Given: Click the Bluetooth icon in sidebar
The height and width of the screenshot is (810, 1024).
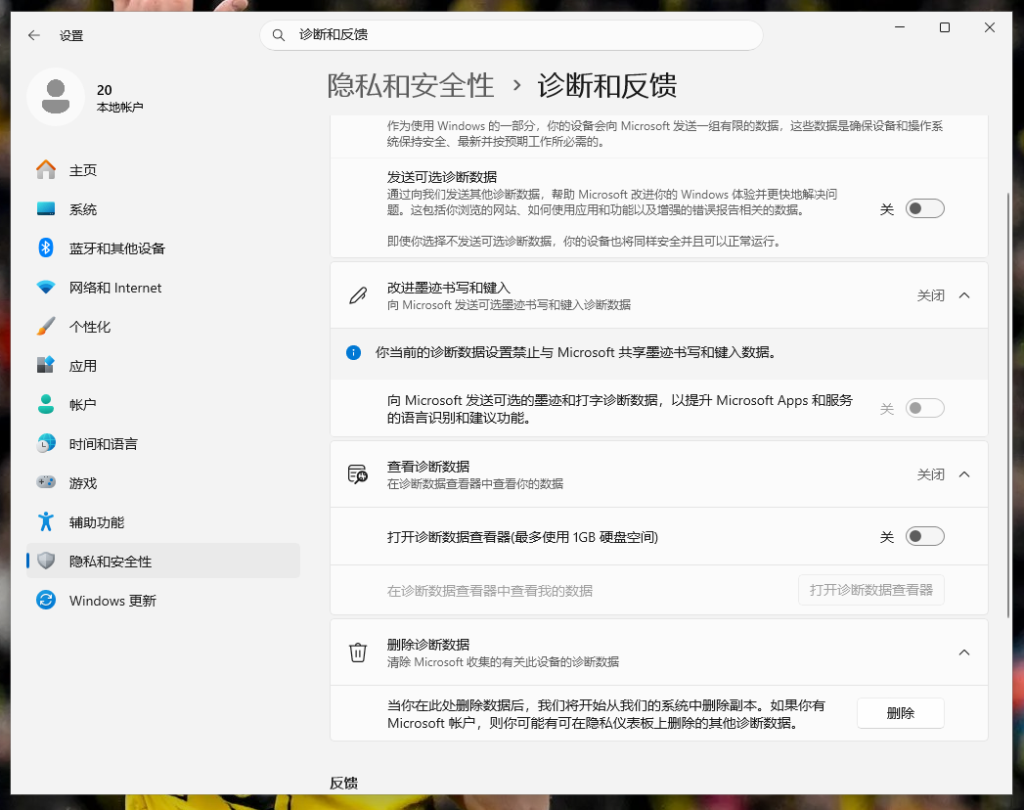Looking at the screenshot, I should (46, 248).
